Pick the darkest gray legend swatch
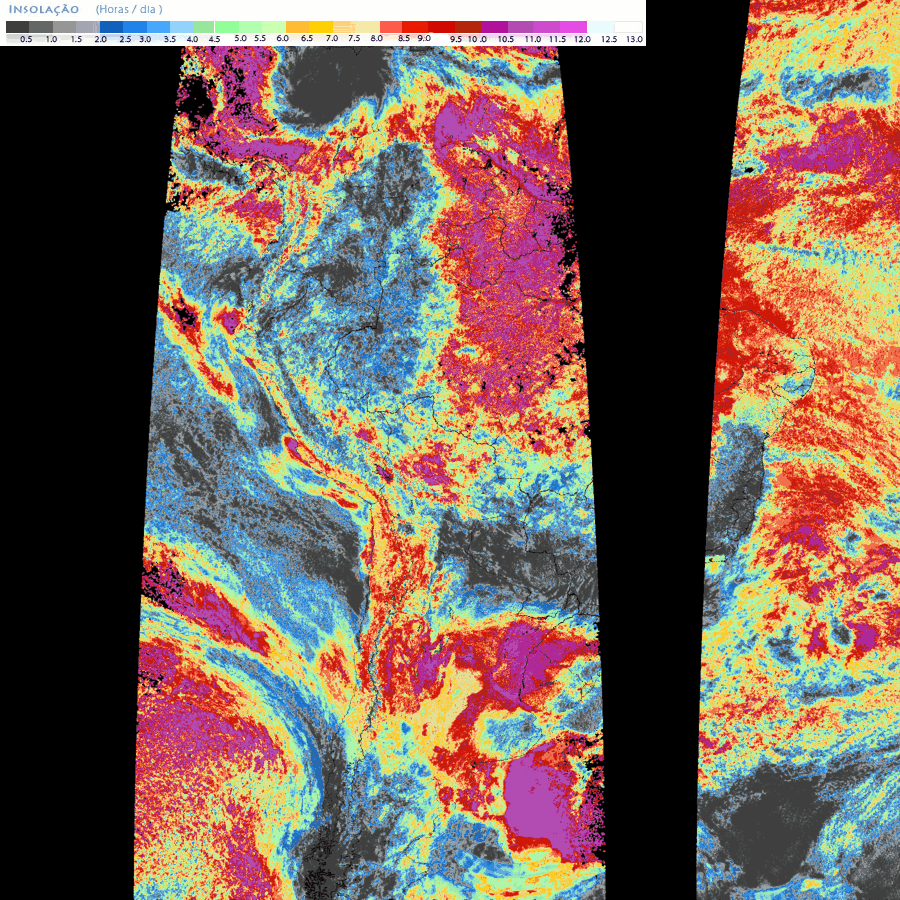 [18, 27]
